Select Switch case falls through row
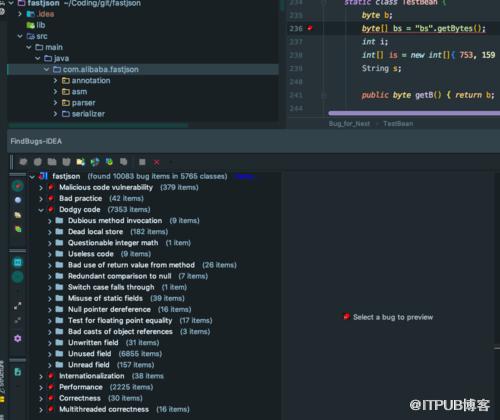 coord(127,287)
